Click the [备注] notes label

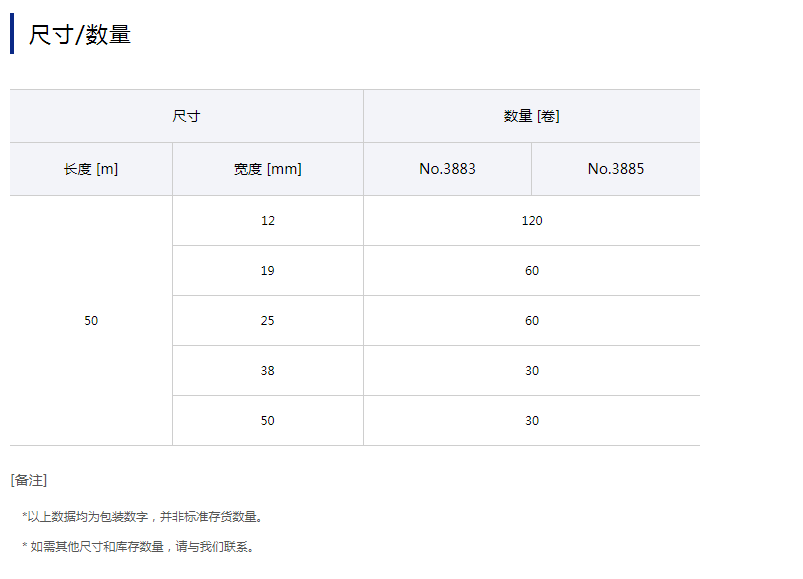tap(29, 480)
